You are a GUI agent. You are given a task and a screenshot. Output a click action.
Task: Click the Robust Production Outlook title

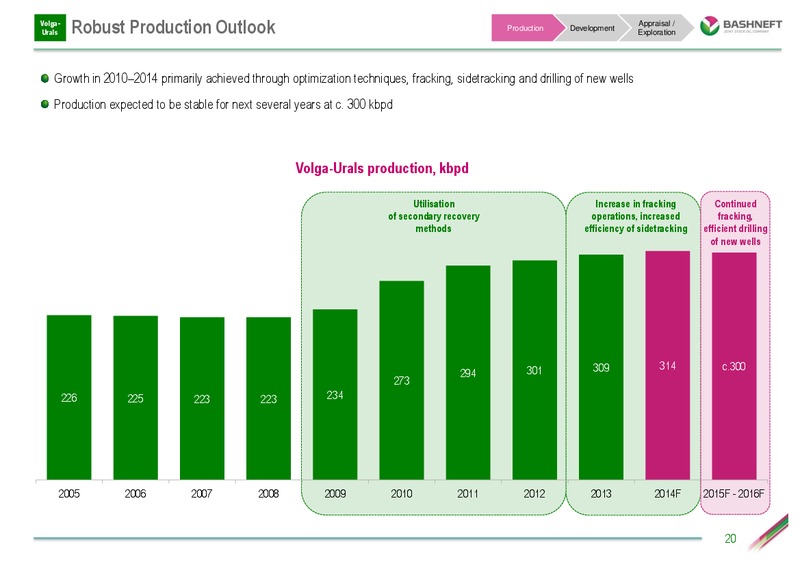click(173, 27)
